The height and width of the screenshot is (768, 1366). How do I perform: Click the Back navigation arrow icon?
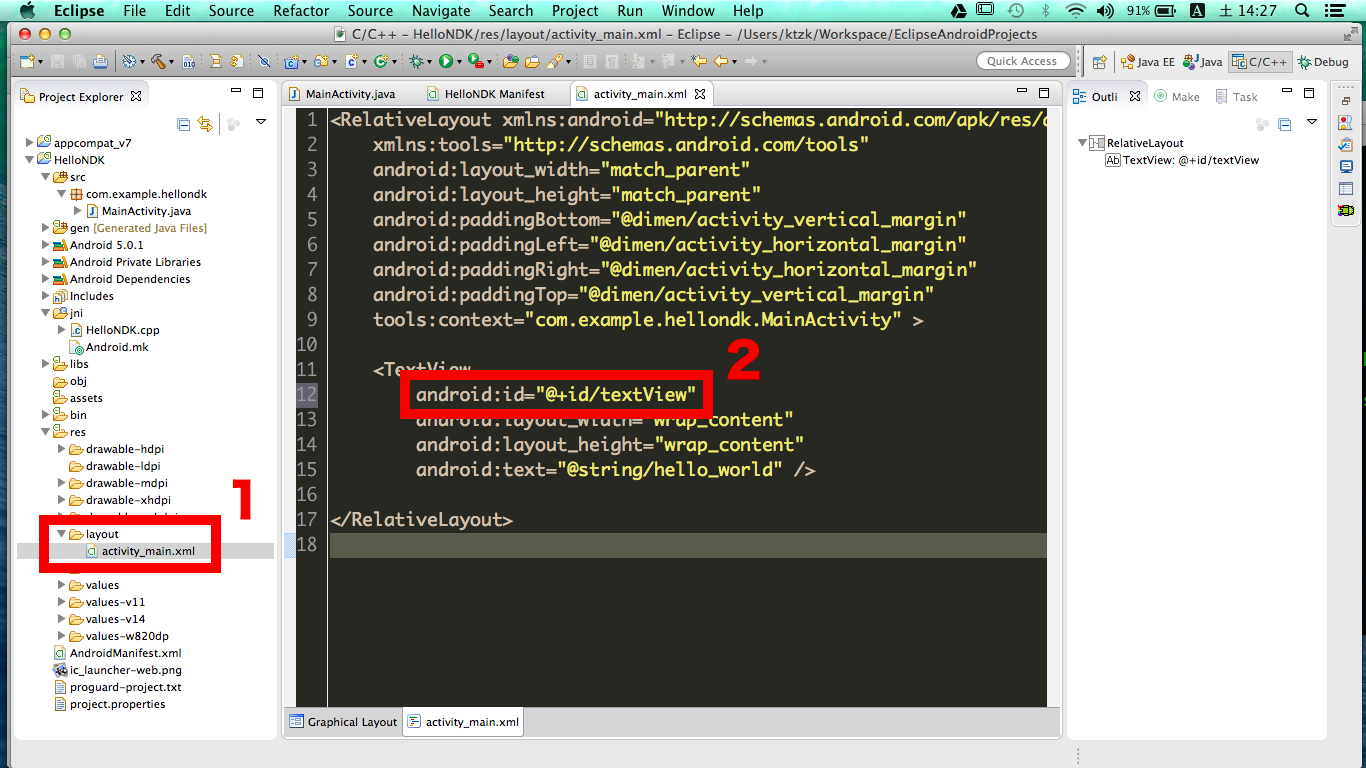click(721, 61)
